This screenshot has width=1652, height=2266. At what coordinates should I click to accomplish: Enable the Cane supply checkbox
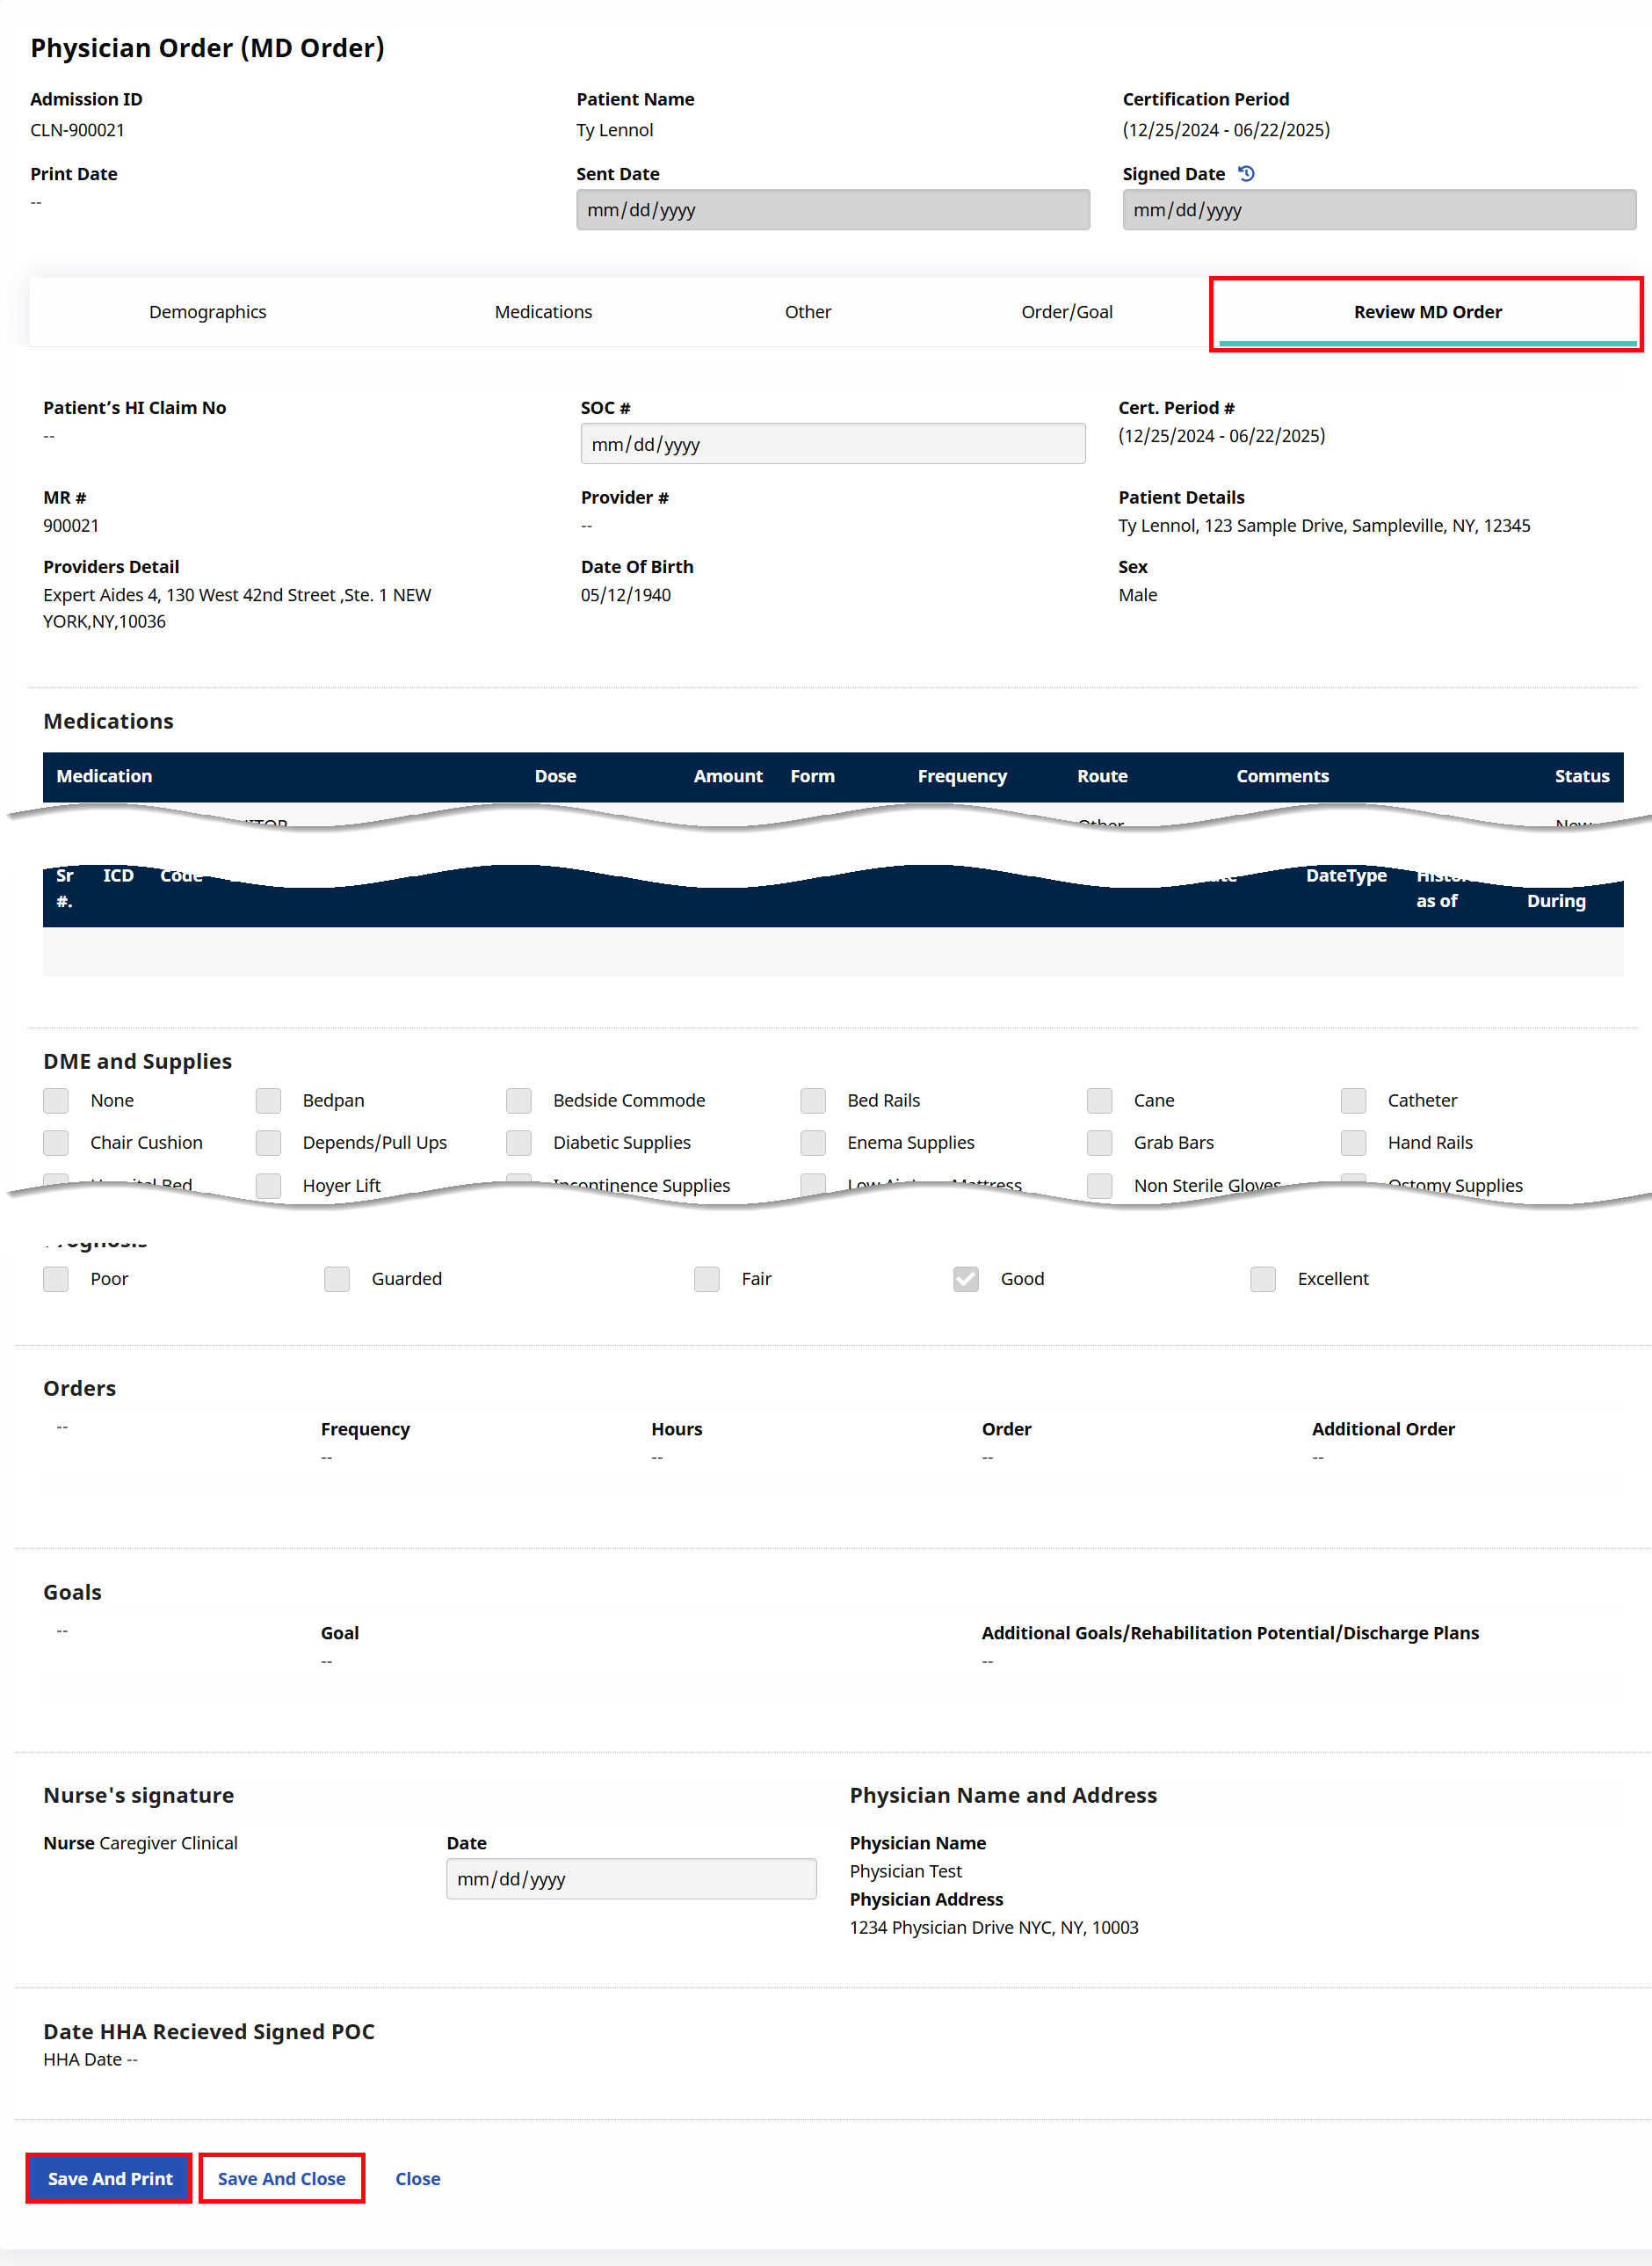(x=1099, y=1100)
